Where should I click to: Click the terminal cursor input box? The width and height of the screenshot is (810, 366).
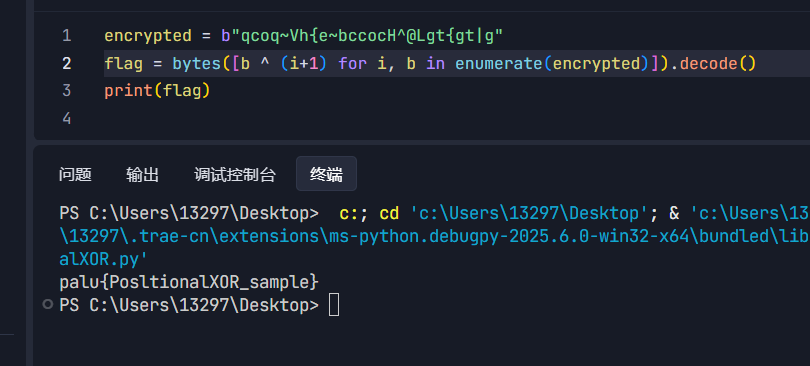[x=334, y=305]
